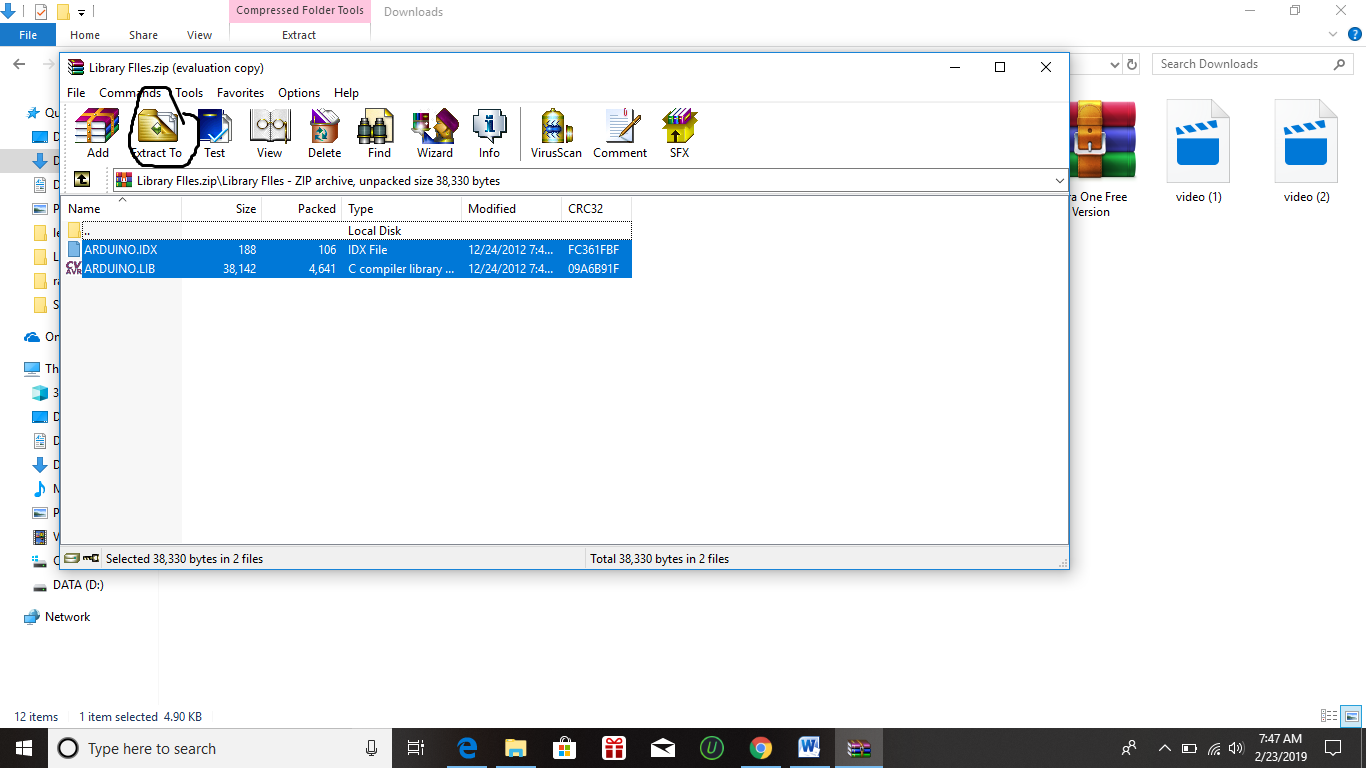Go up one folder level icon

point(82,180)
